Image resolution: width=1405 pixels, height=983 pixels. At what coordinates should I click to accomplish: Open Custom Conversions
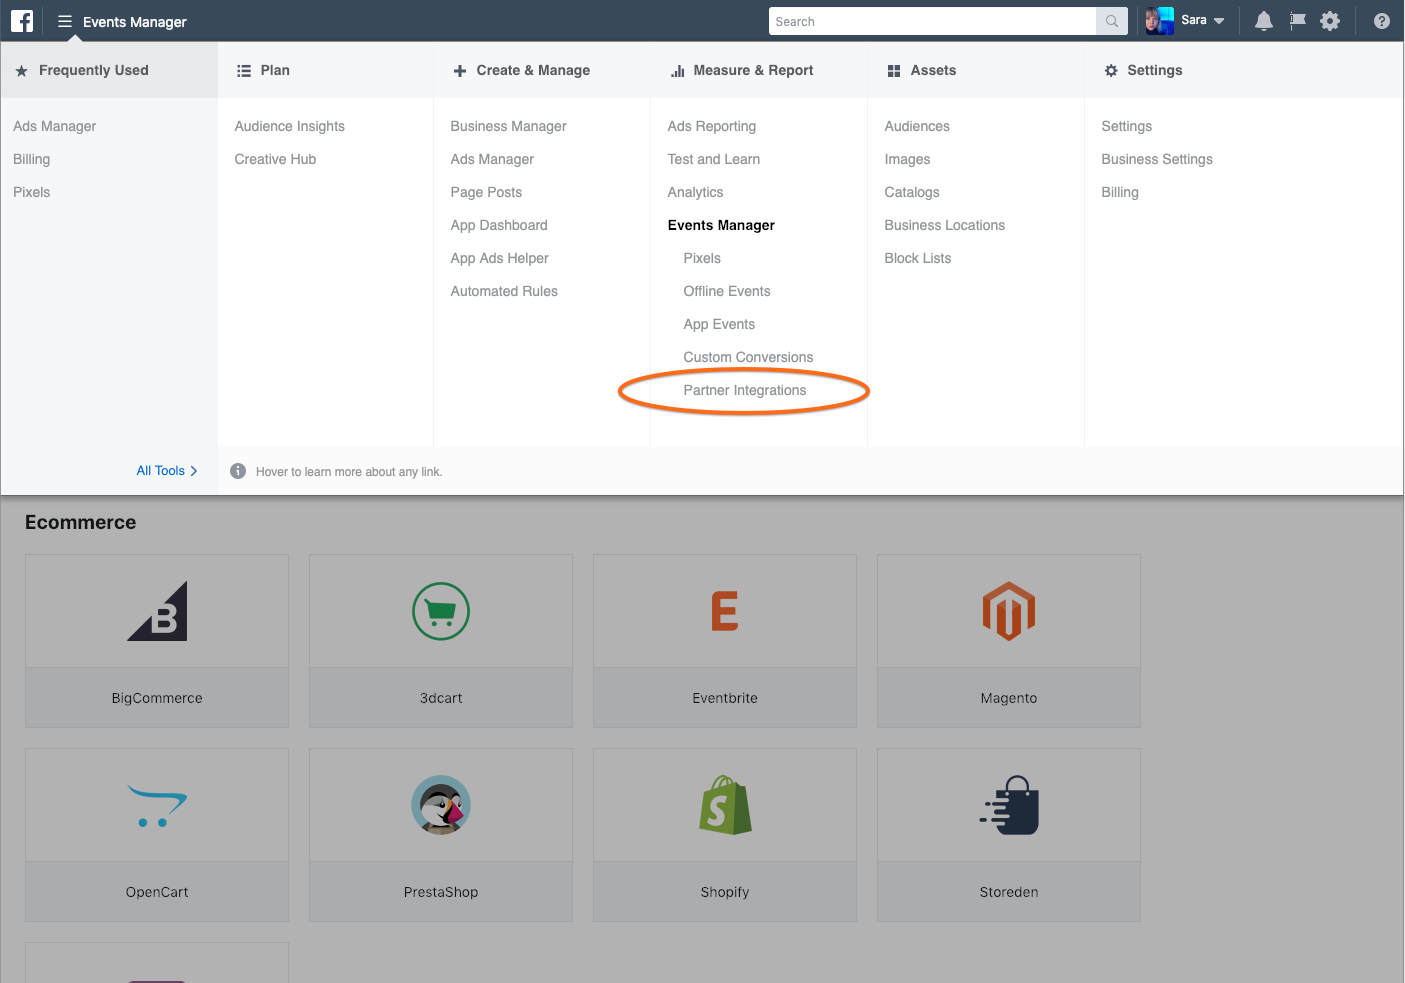749,357
